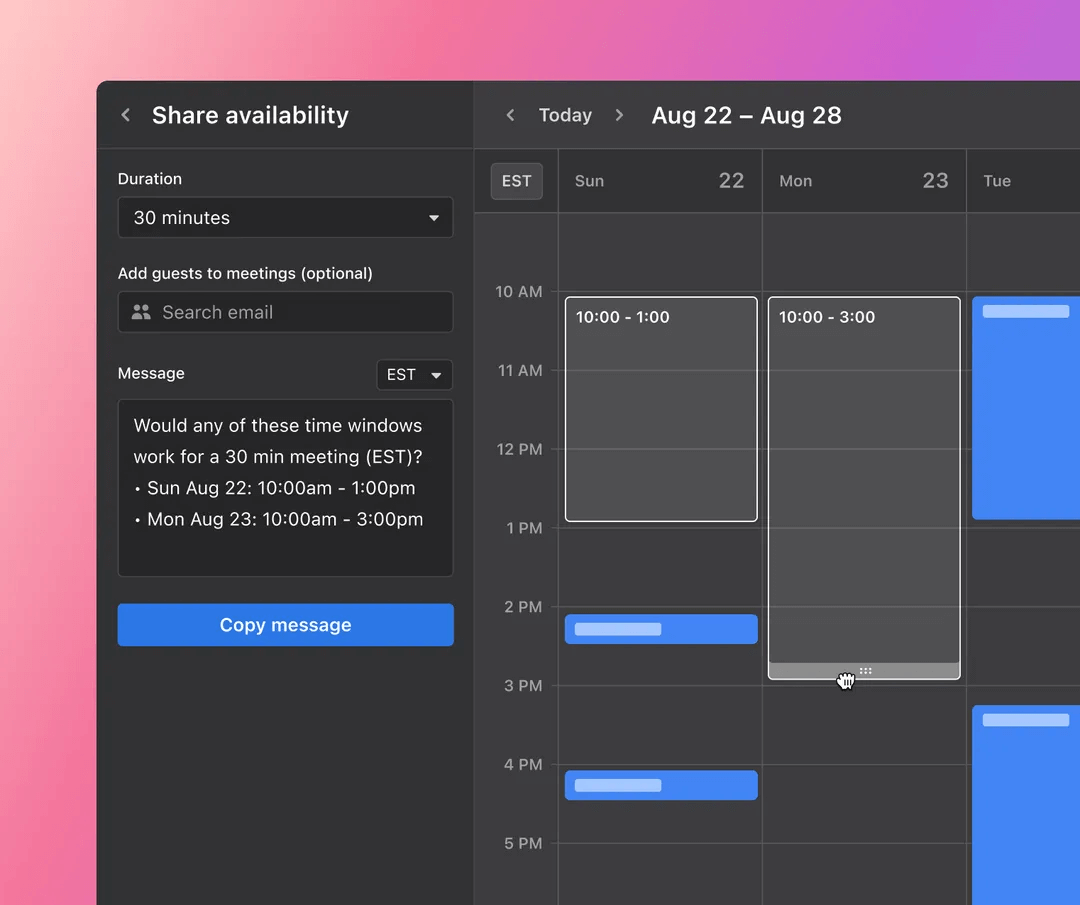The height and width of the screenshot is (905, 1080).
Task: Click the guests people icon in search field
Action: click(x=141, y=312)
